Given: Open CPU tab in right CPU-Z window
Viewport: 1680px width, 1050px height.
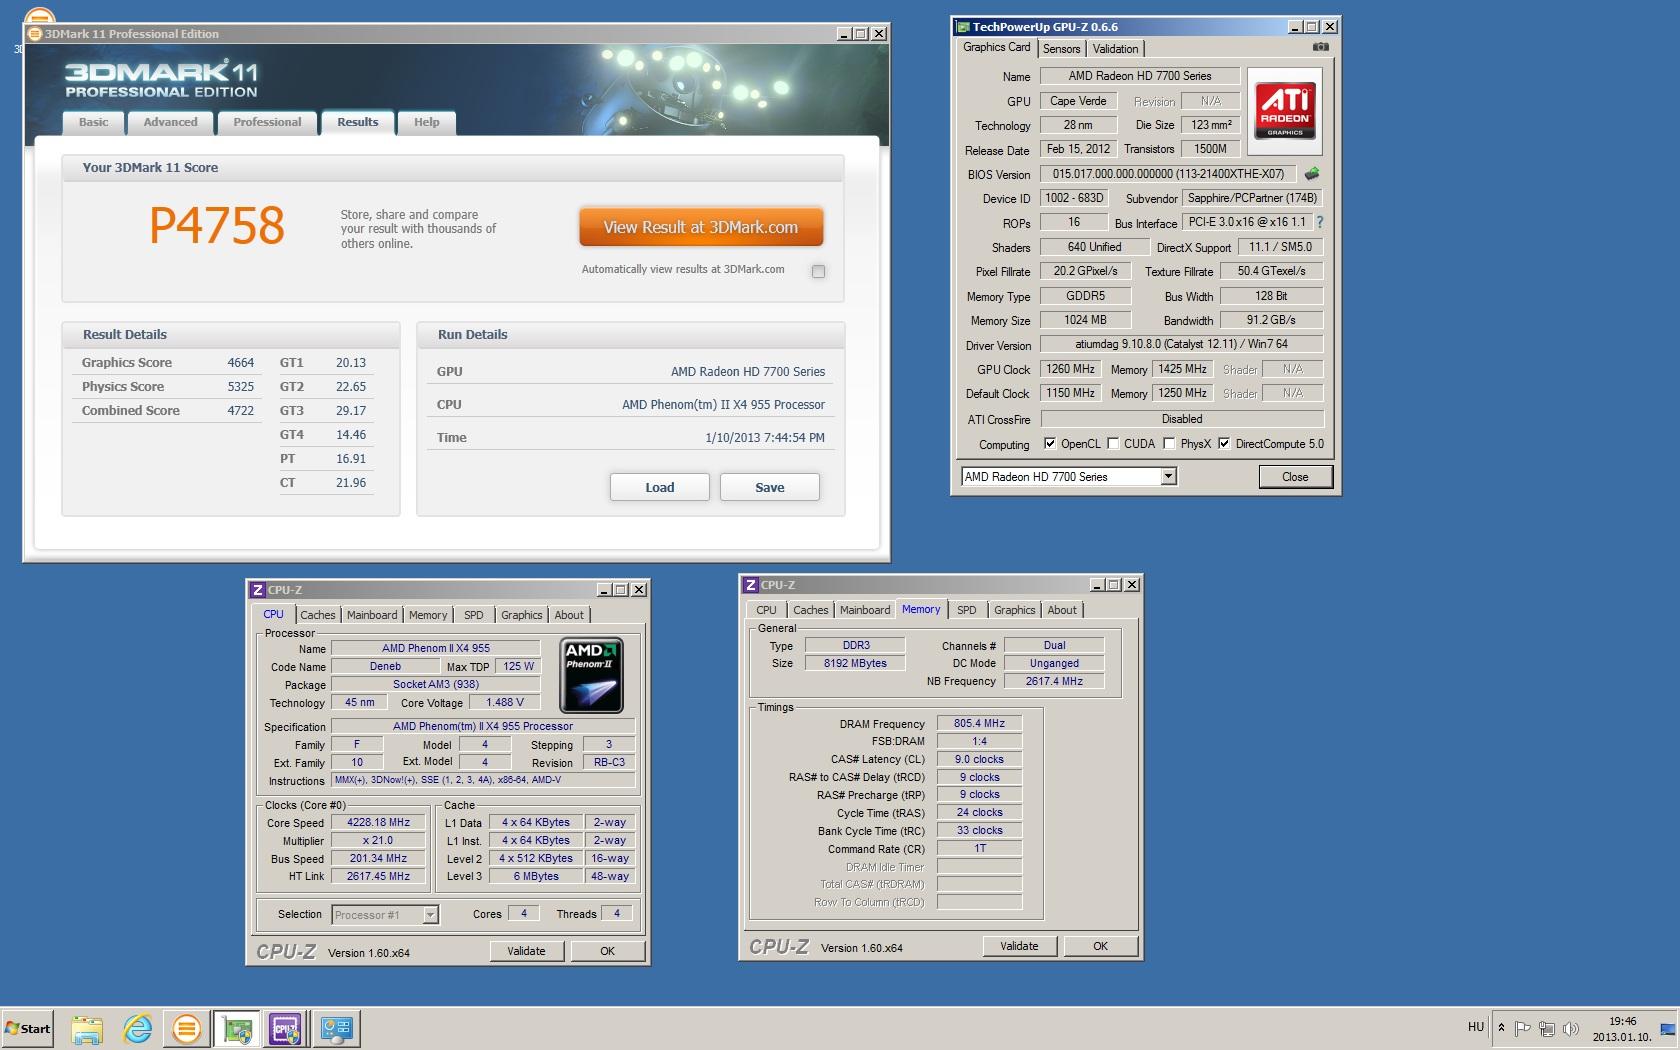Looking at the screenshot, I should pyautogui.click(x=766, y=610).
